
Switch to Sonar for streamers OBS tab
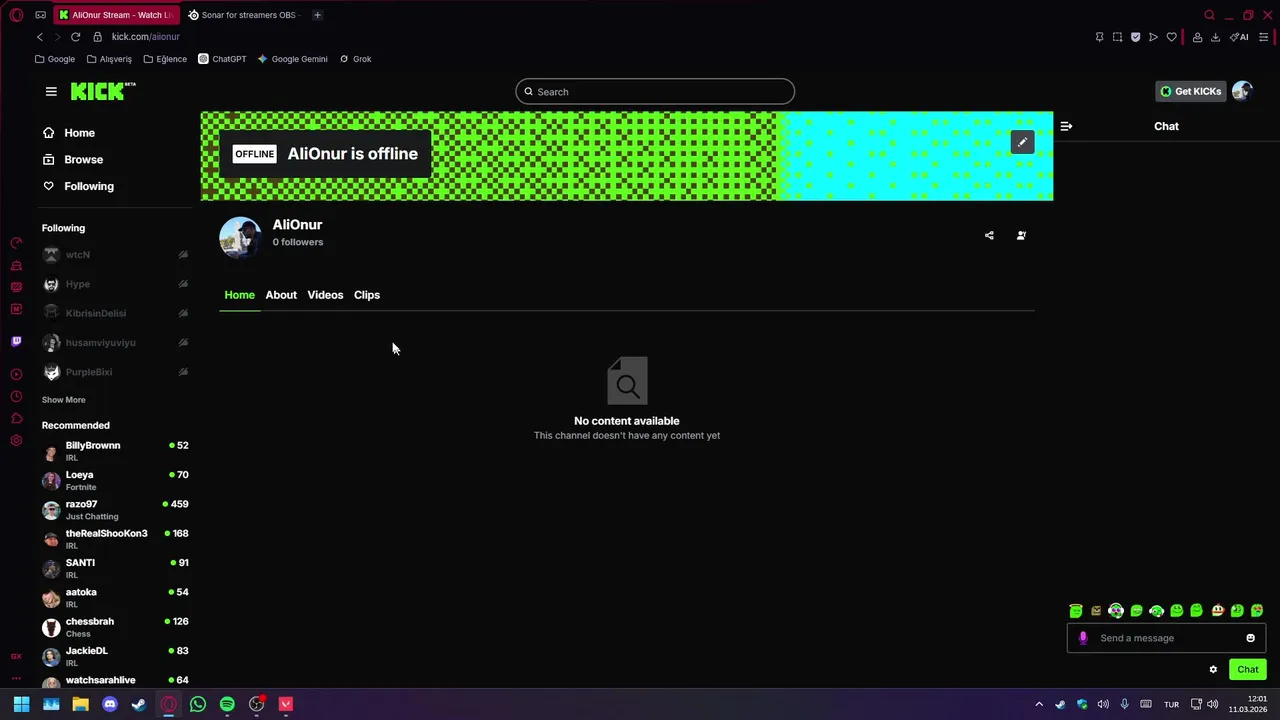(243, 15)
